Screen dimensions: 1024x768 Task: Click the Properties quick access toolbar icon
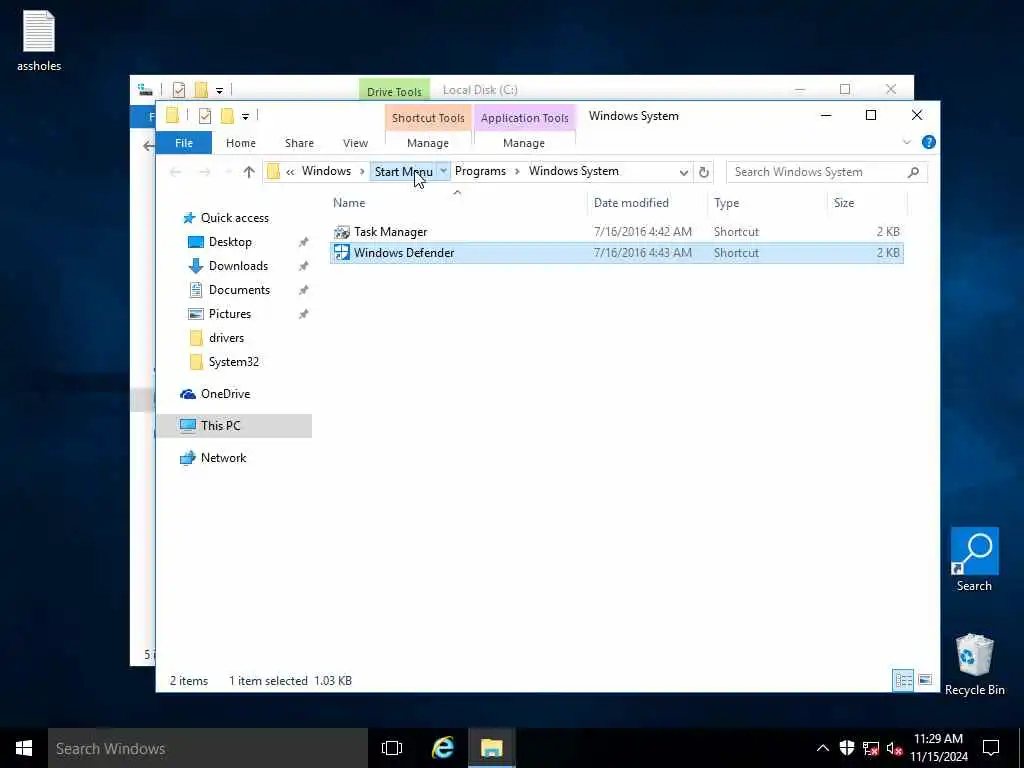(204, 116)
